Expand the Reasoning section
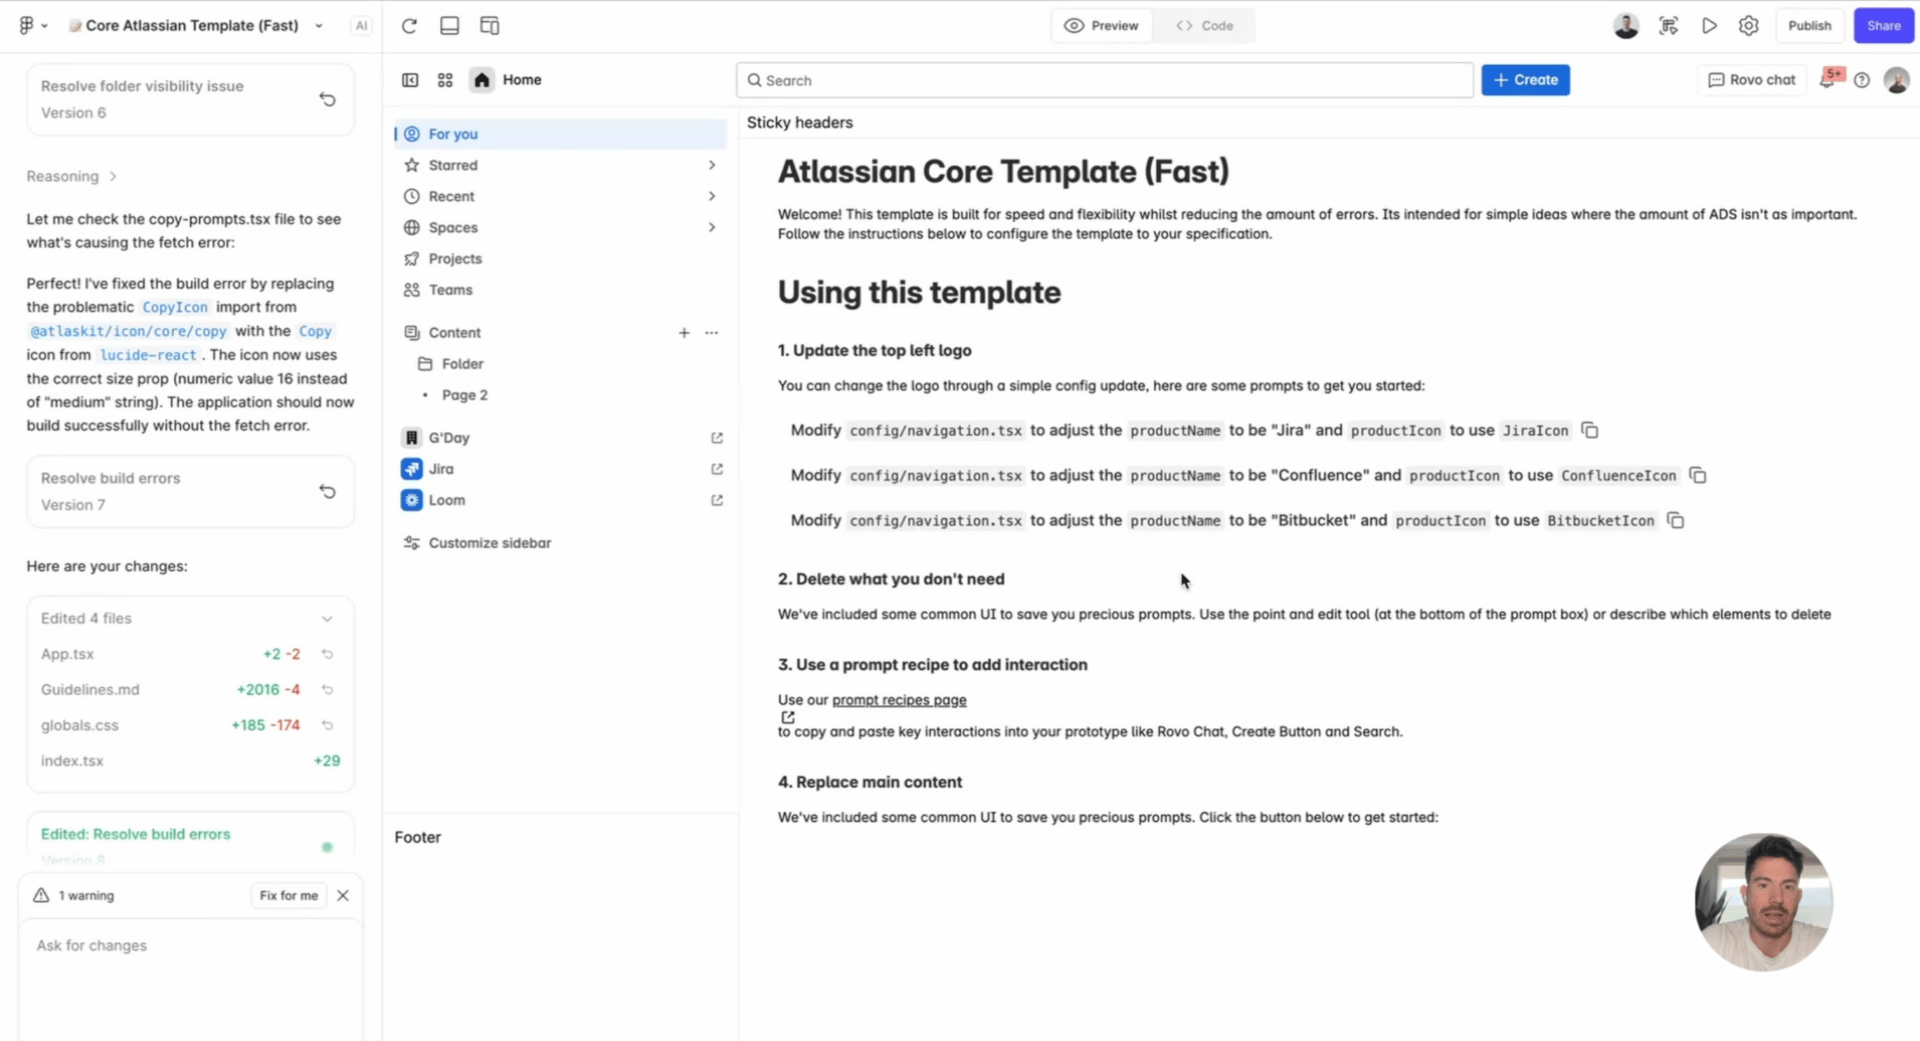The width and height of the screenshot is (1920, 1041). [72, 176]
